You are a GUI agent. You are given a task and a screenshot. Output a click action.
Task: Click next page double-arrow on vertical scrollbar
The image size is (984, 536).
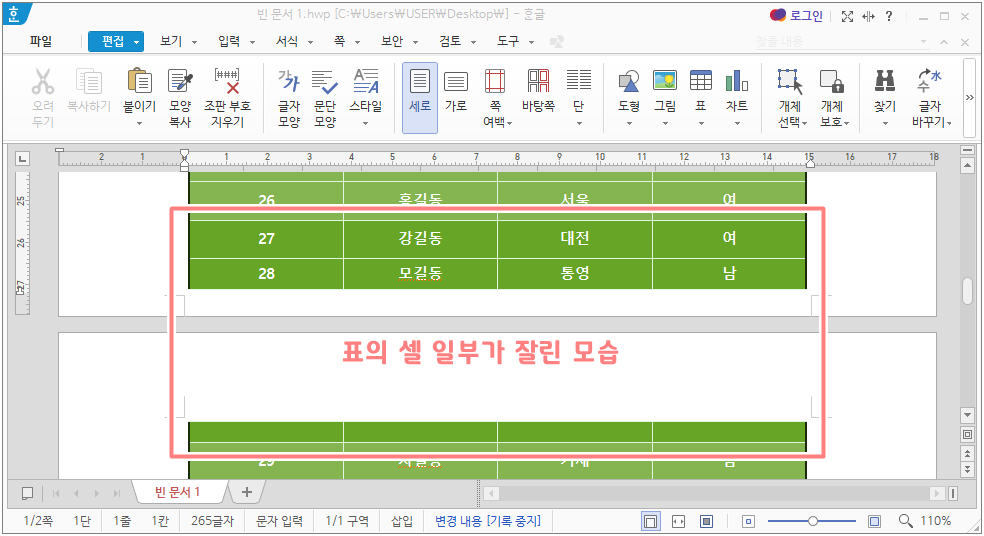[x=967, y=469]
